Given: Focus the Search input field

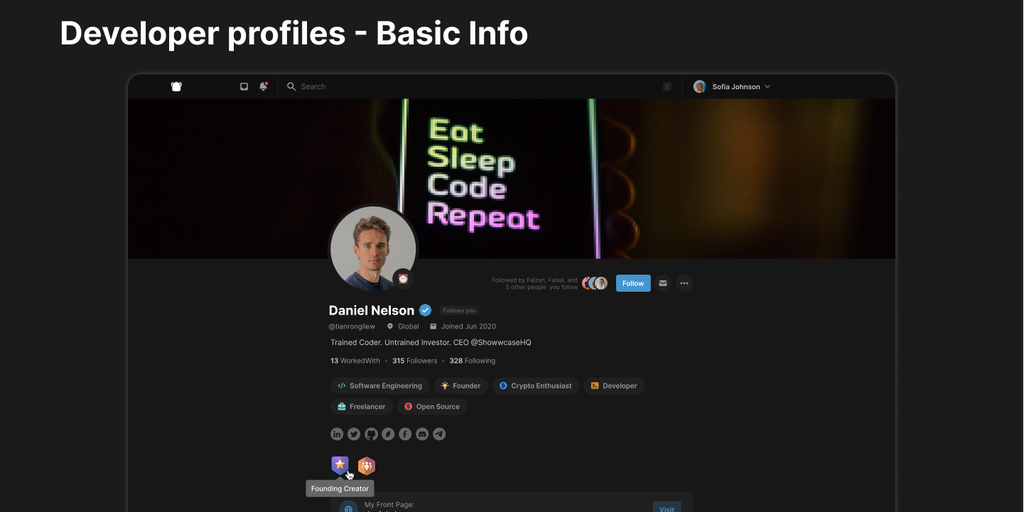Looking at the screenshot, I should click(x=479, y=86).
